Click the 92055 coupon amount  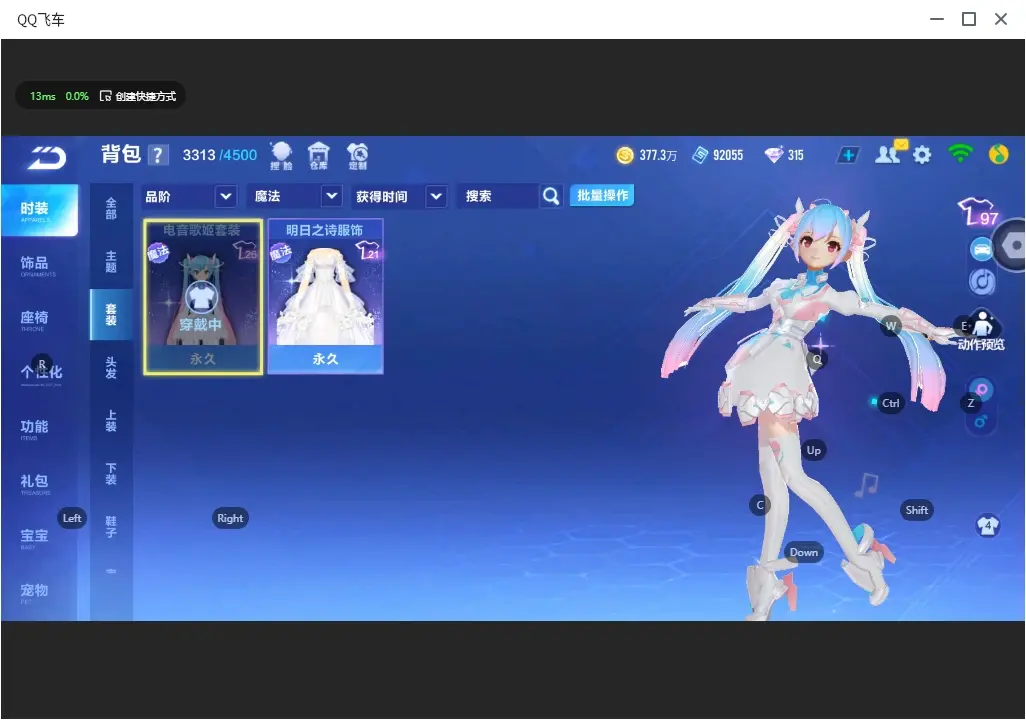click(728, 155)
